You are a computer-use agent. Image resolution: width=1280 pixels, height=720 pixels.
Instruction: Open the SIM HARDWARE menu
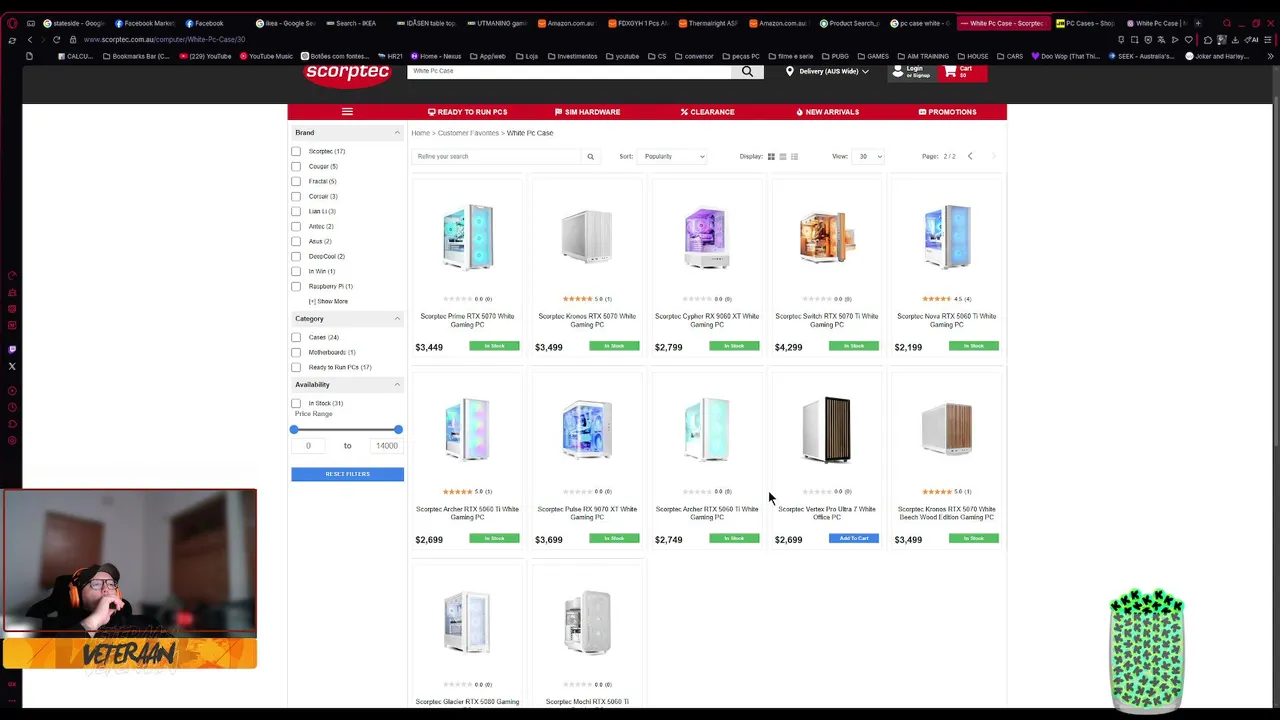pos(587,112)
